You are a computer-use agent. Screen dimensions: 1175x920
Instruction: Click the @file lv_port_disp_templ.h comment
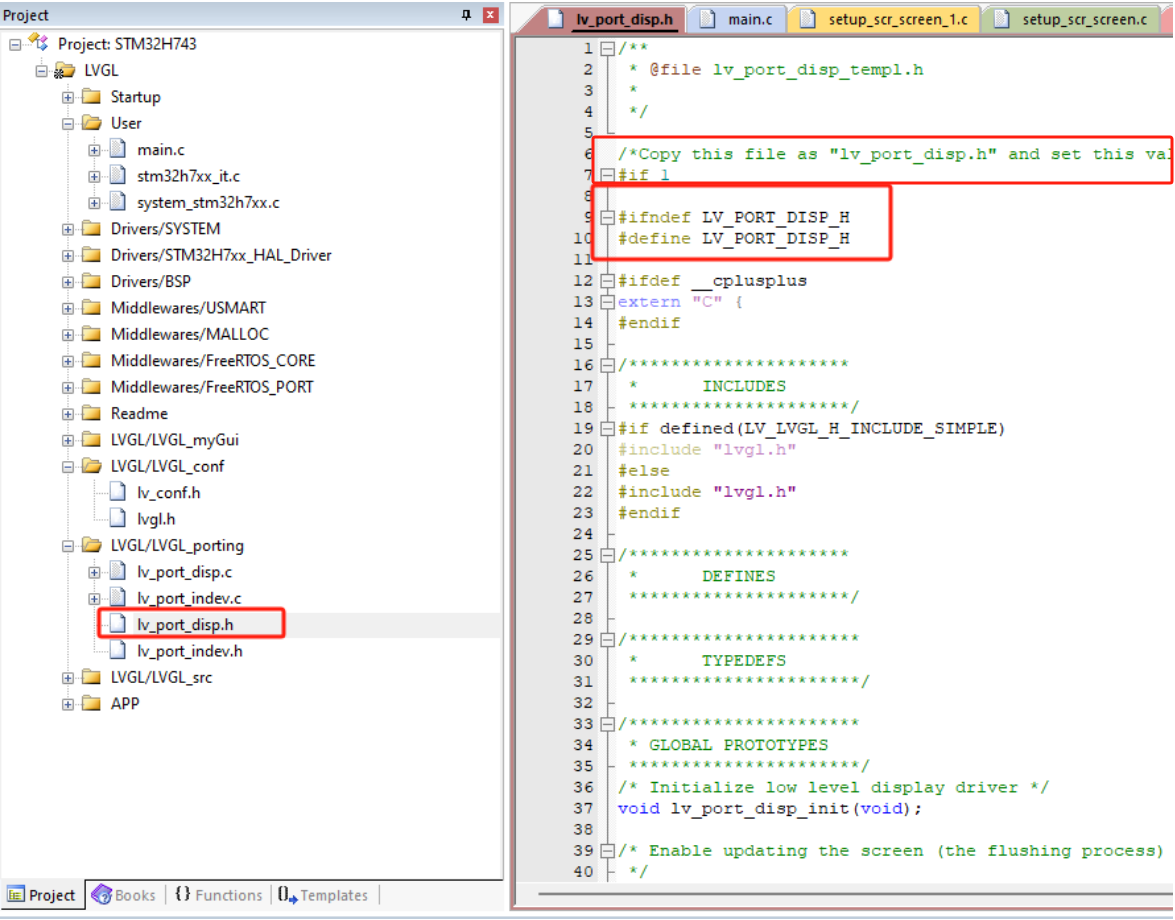pos(786,70)
